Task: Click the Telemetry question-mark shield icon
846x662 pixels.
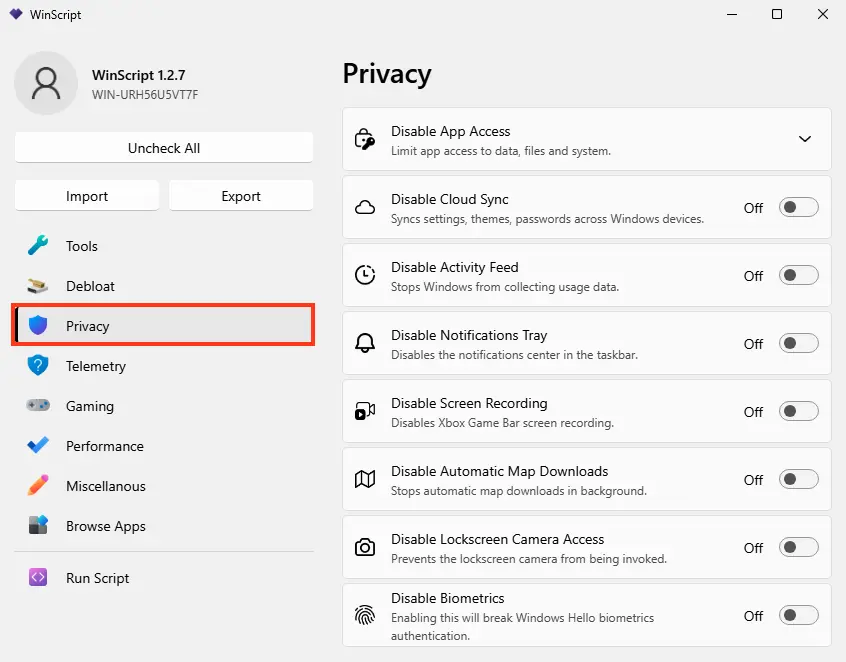Action: tap(38, 365)
